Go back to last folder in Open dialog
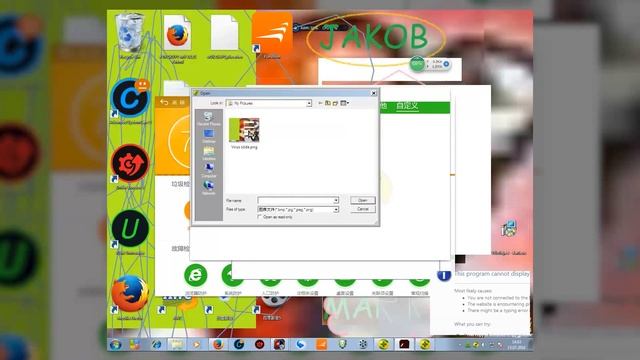Image resolution: width=640 pixels, height=360 pixels. 320,103
